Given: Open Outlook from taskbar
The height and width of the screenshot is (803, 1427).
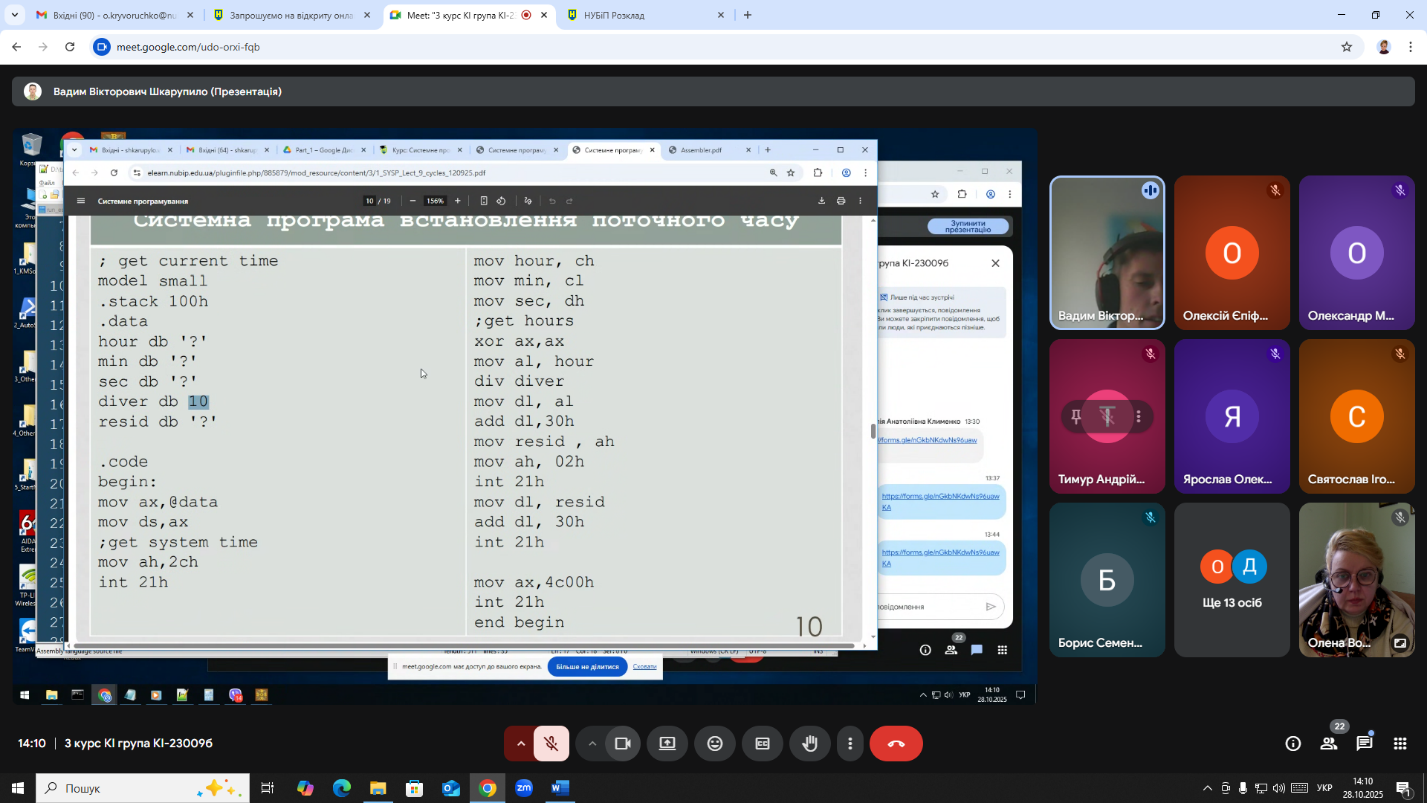Looking at the screenshot, I should [451, 788].
